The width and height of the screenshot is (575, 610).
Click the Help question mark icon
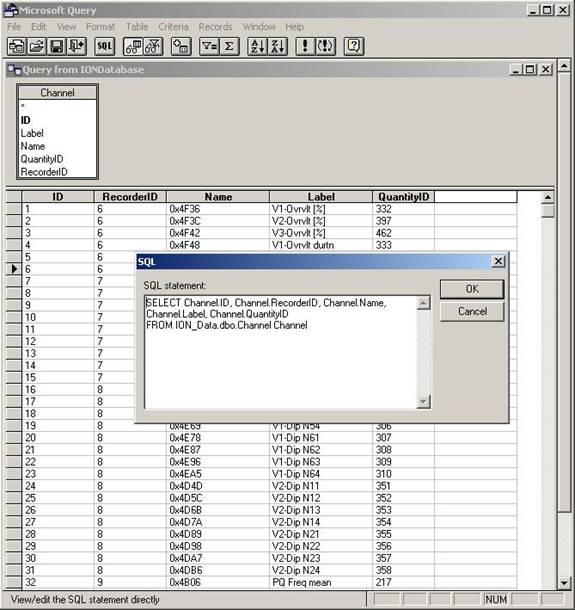tap(354, 46)
